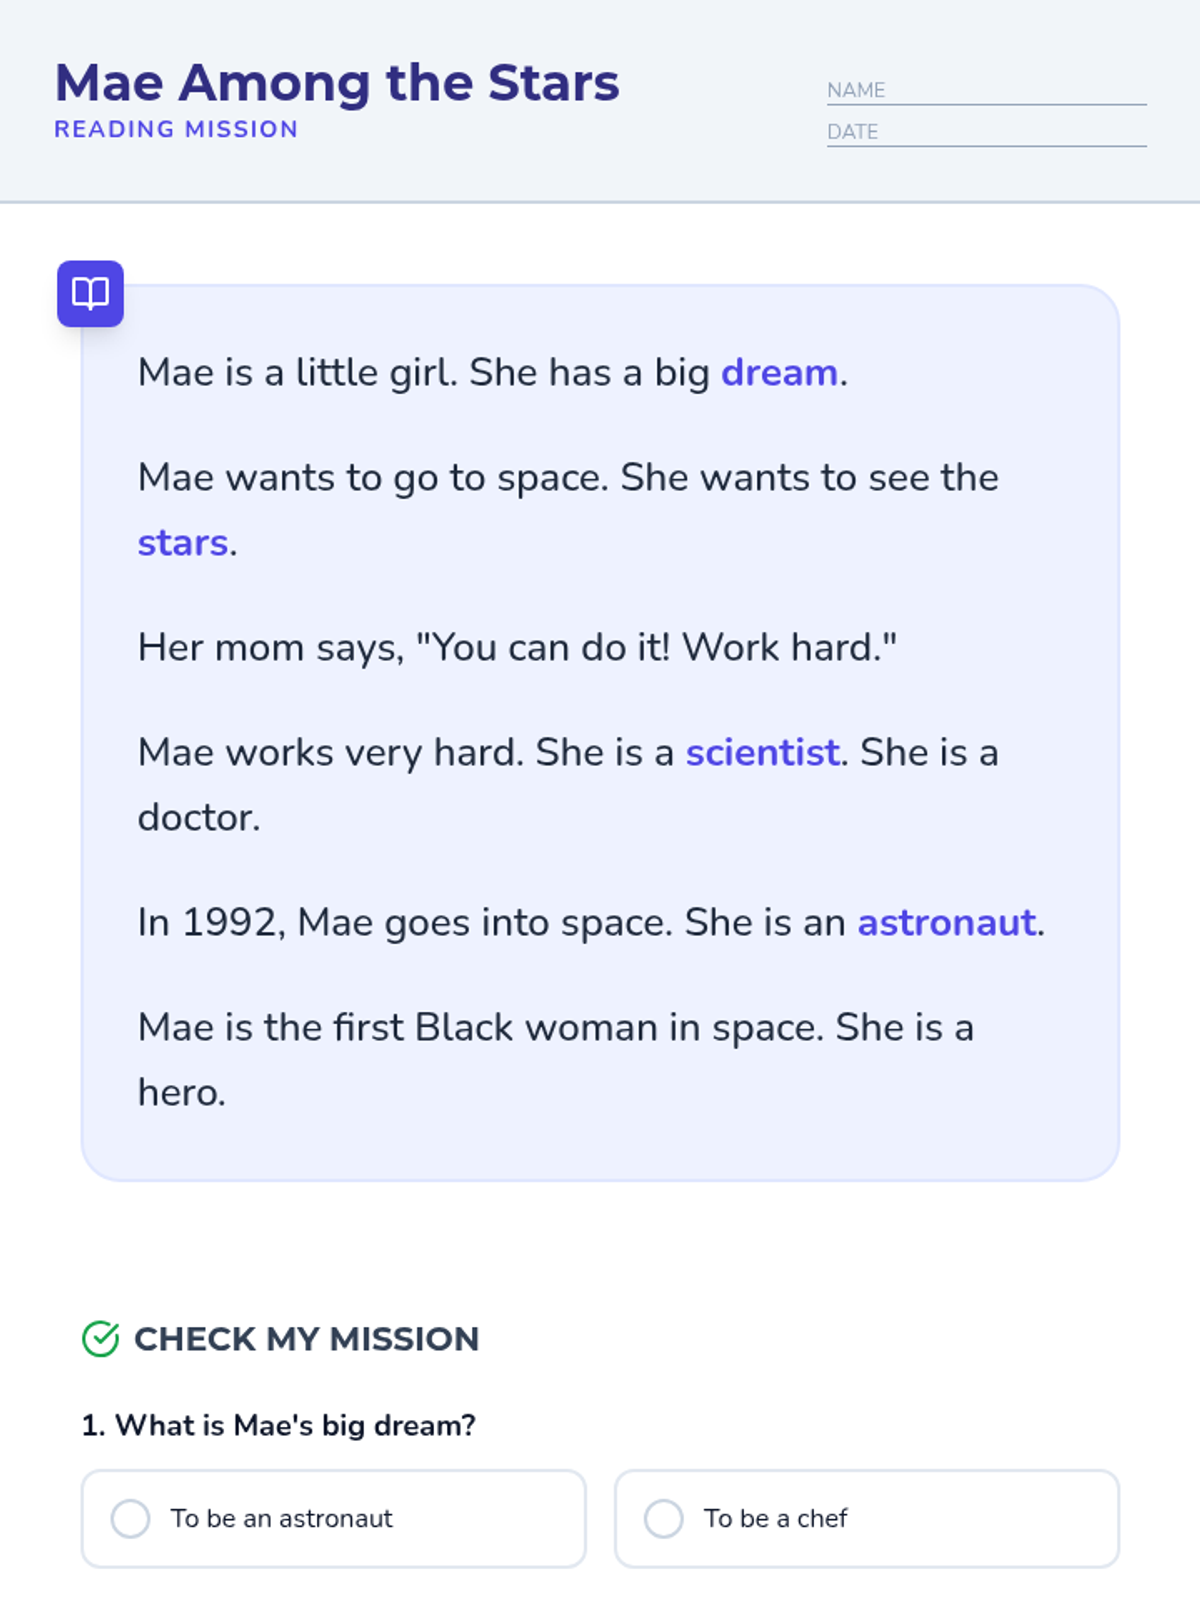Click the word "doctor" in the passage
Image resolution: width=1200 pixels, height=1600 pixels.
[x=196, y=818]
